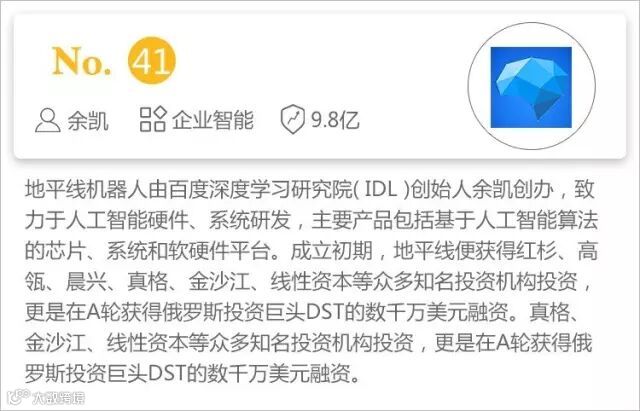Screen dimensions: 640x411
Task: Click the white header card background
Action: 320,87
